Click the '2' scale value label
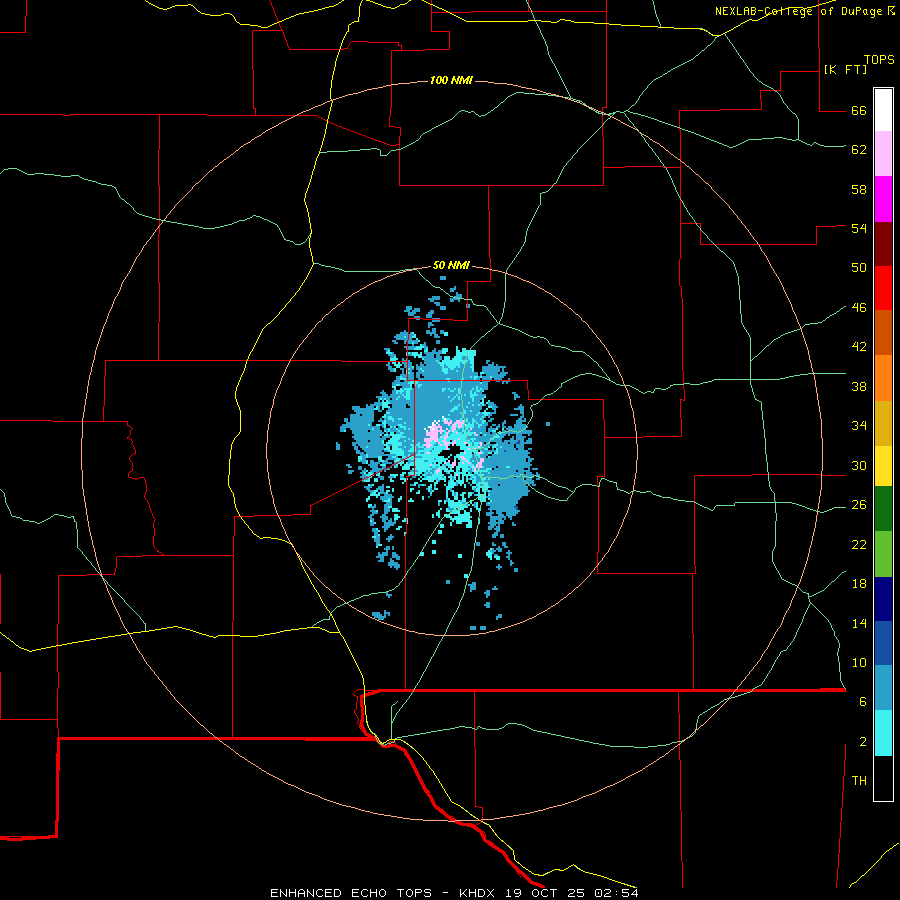 863,741
